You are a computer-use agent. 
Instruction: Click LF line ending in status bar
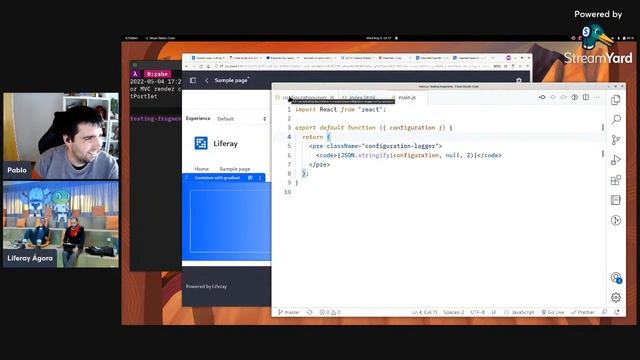pyautogui.click(x=493, y=312)
